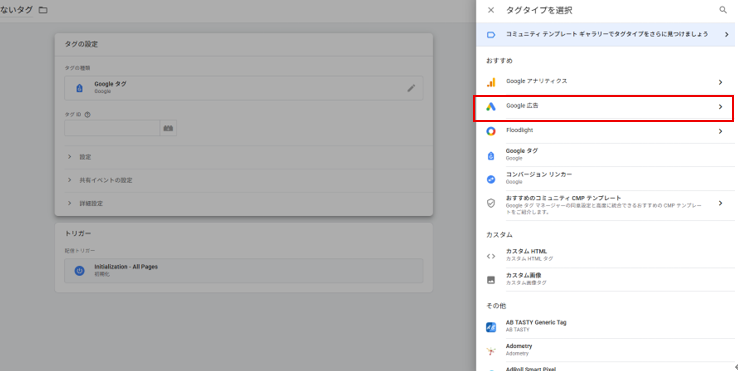738x371 pixels.
Task: Click the folder icon beside tag name
Action: pyautogui.click(x=43, y=10)
